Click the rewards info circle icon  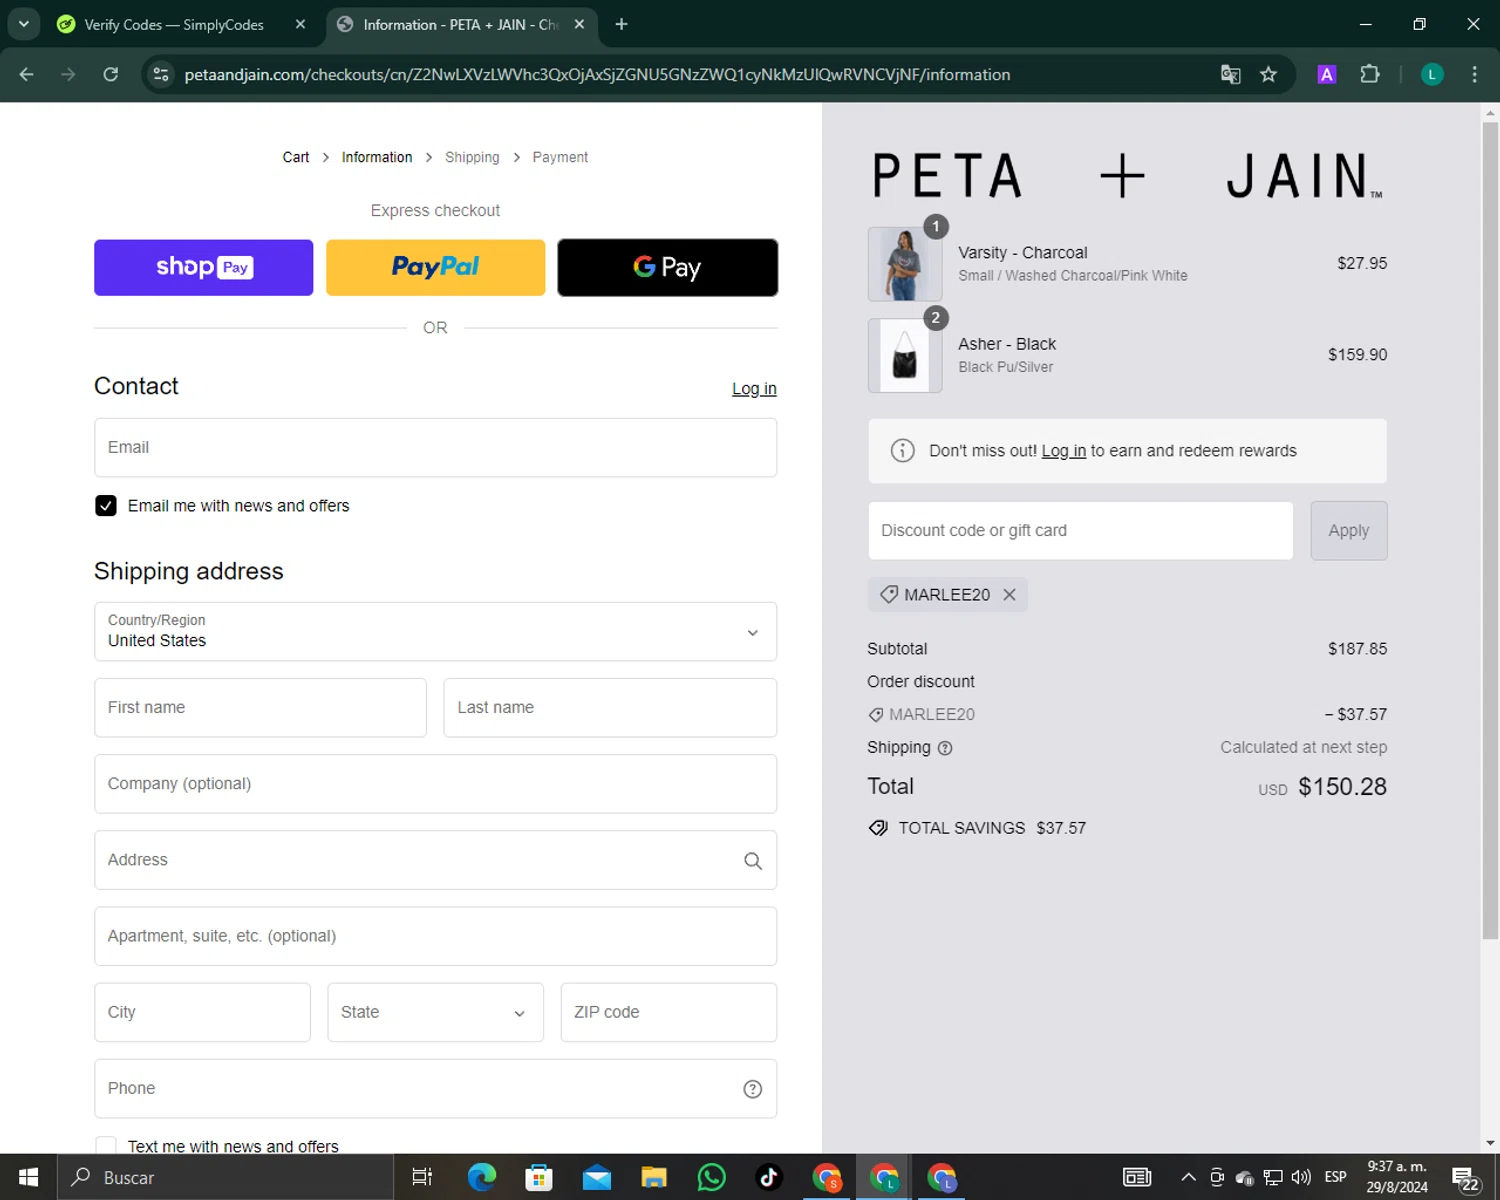[x=902, y=450]
